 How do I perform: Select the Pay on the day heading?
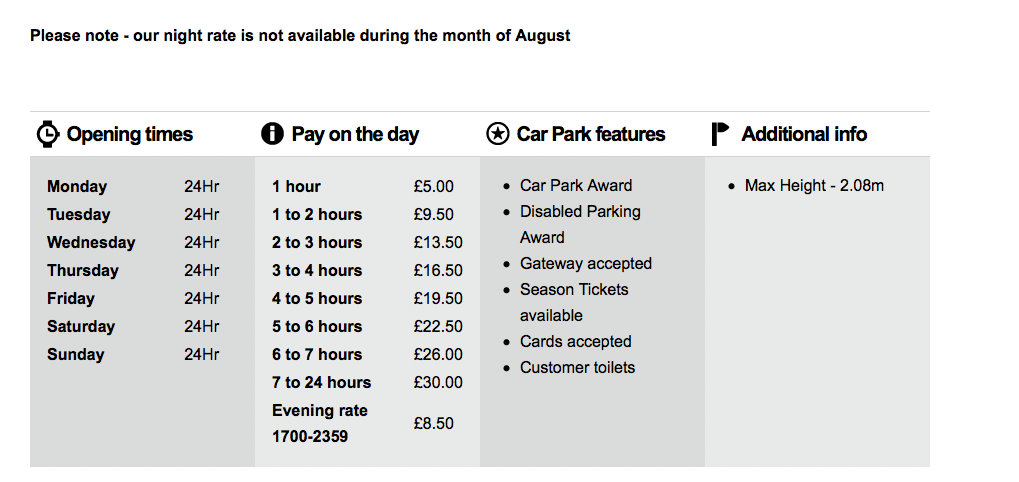point(355,134)
